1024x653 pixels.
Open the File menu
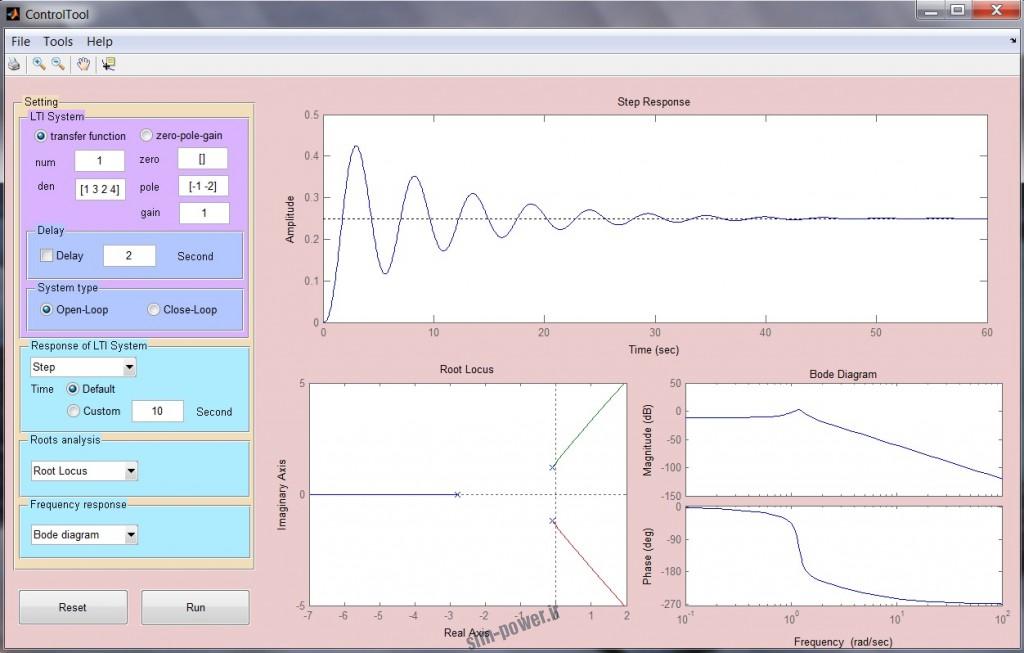point(21,42)
